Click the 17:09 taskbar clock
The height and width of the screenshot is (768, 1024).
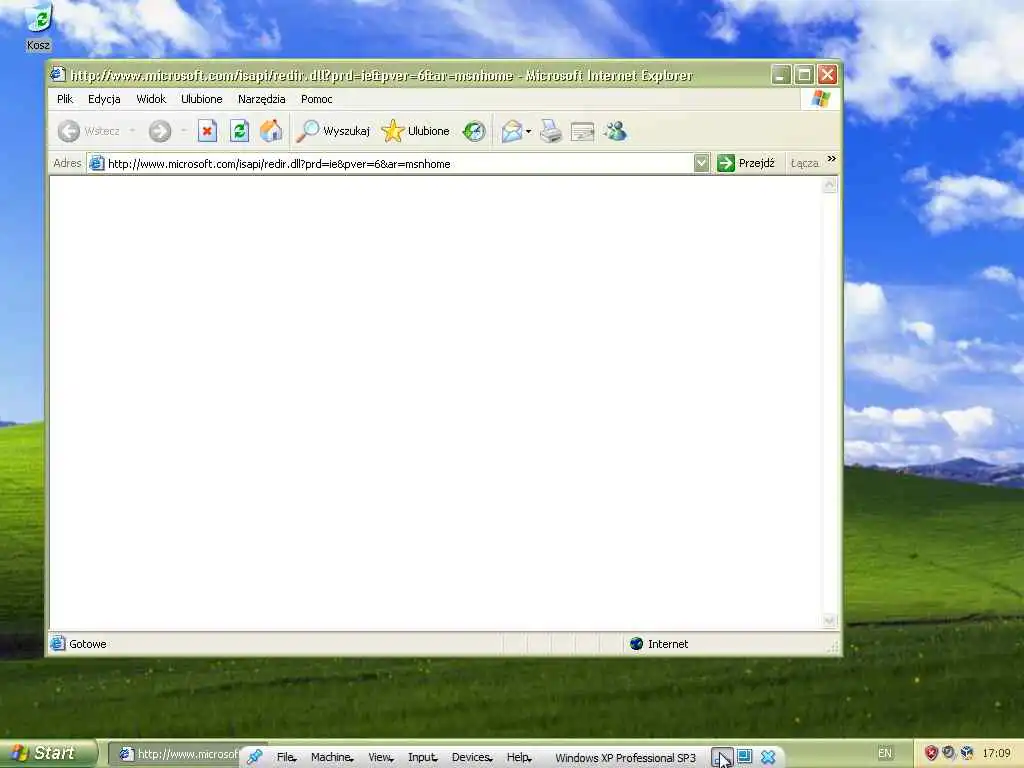[997, 753]
